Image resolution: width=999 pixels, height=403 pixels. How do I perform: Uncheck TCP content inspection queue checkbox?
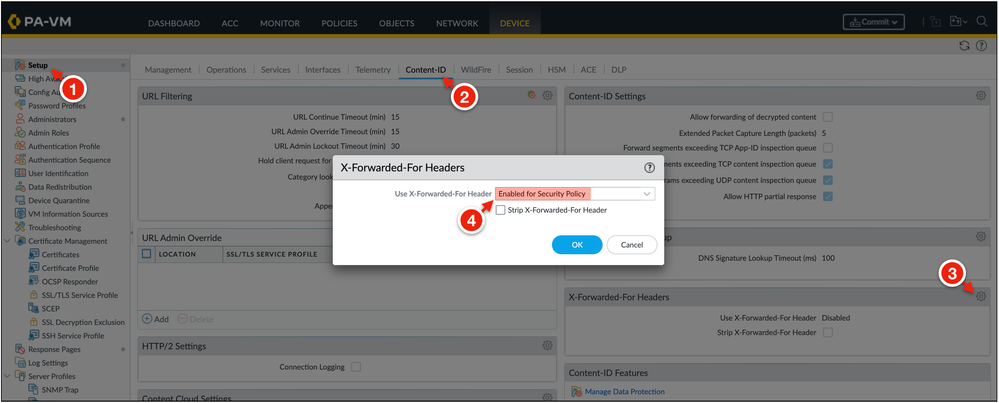tap(828, 164)
